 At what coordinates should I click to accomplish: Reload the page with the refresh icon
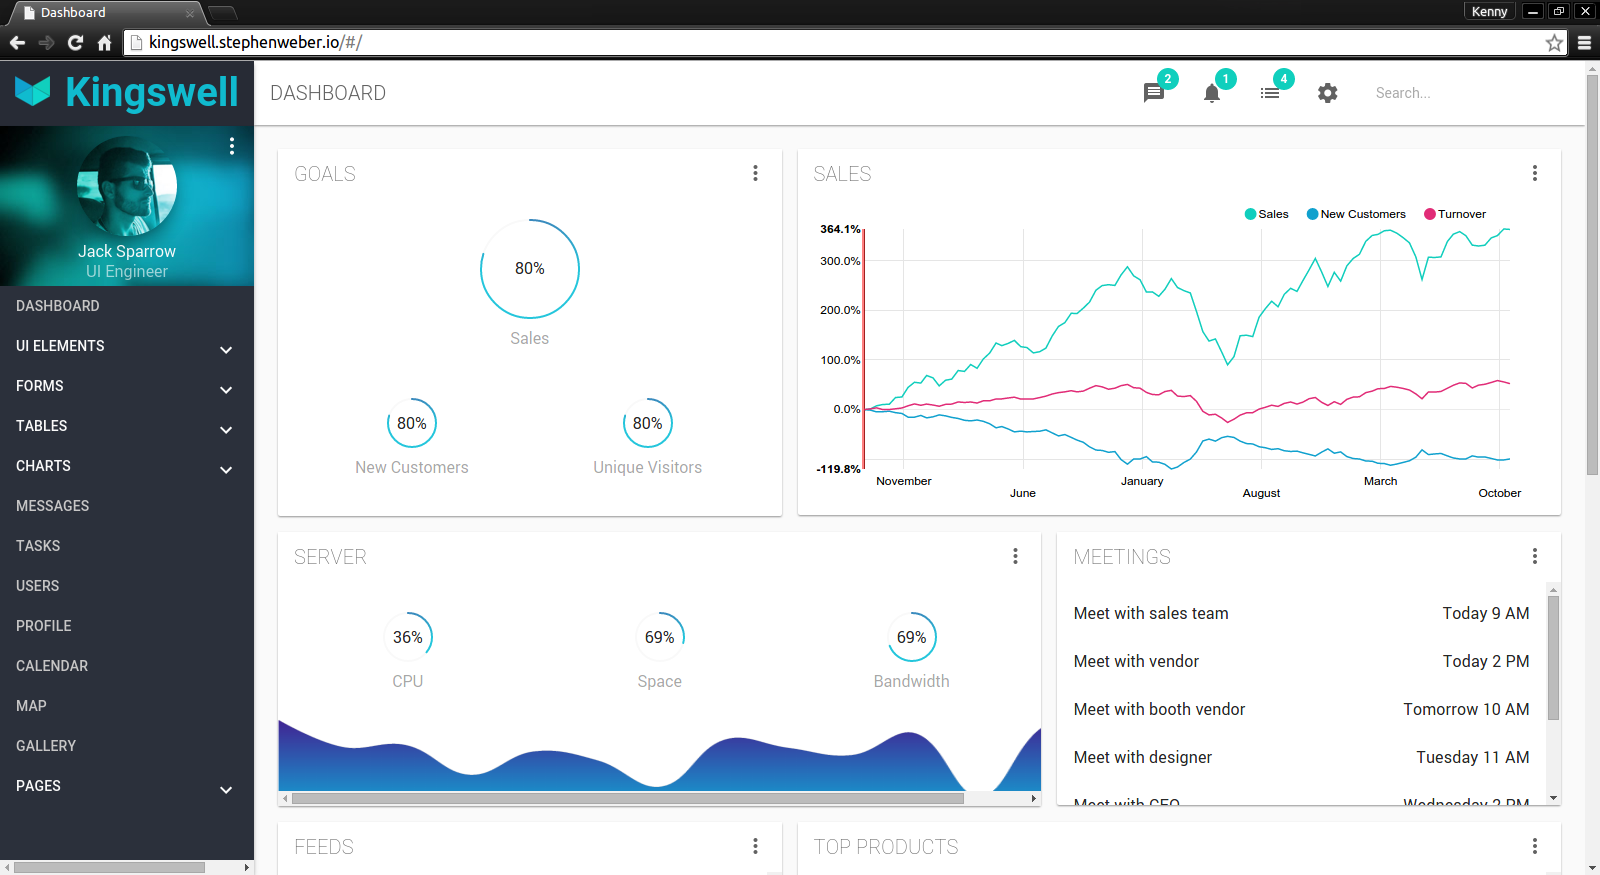coord(75,43)
